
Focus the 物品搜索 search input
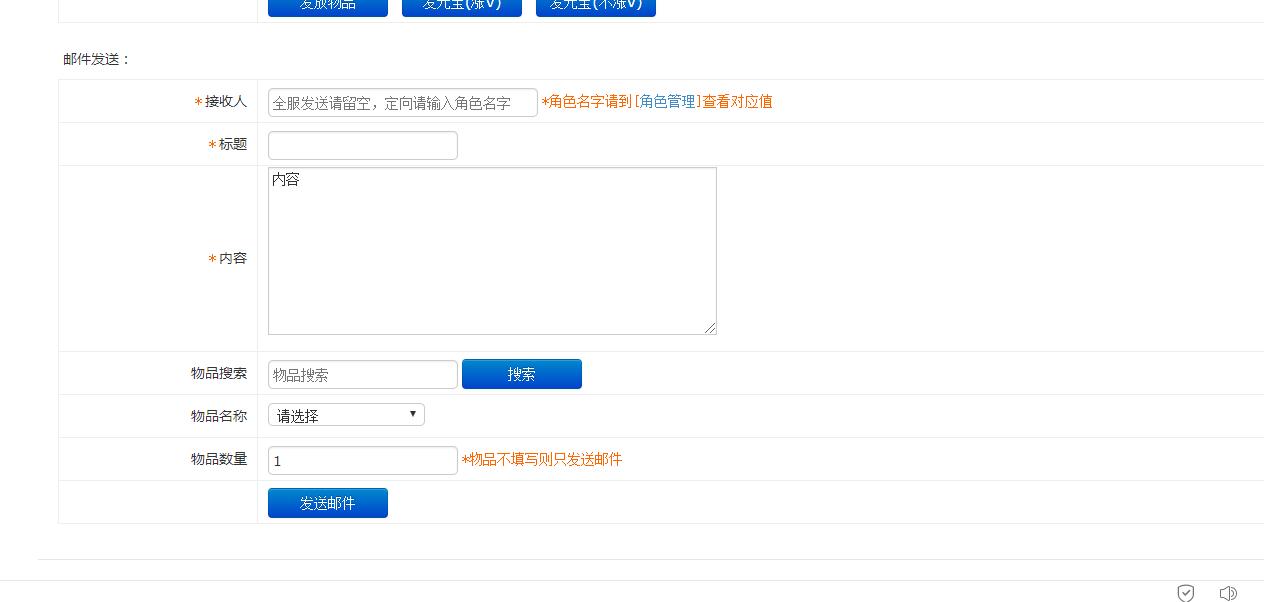pyautogui.click(x=362, y=375)
